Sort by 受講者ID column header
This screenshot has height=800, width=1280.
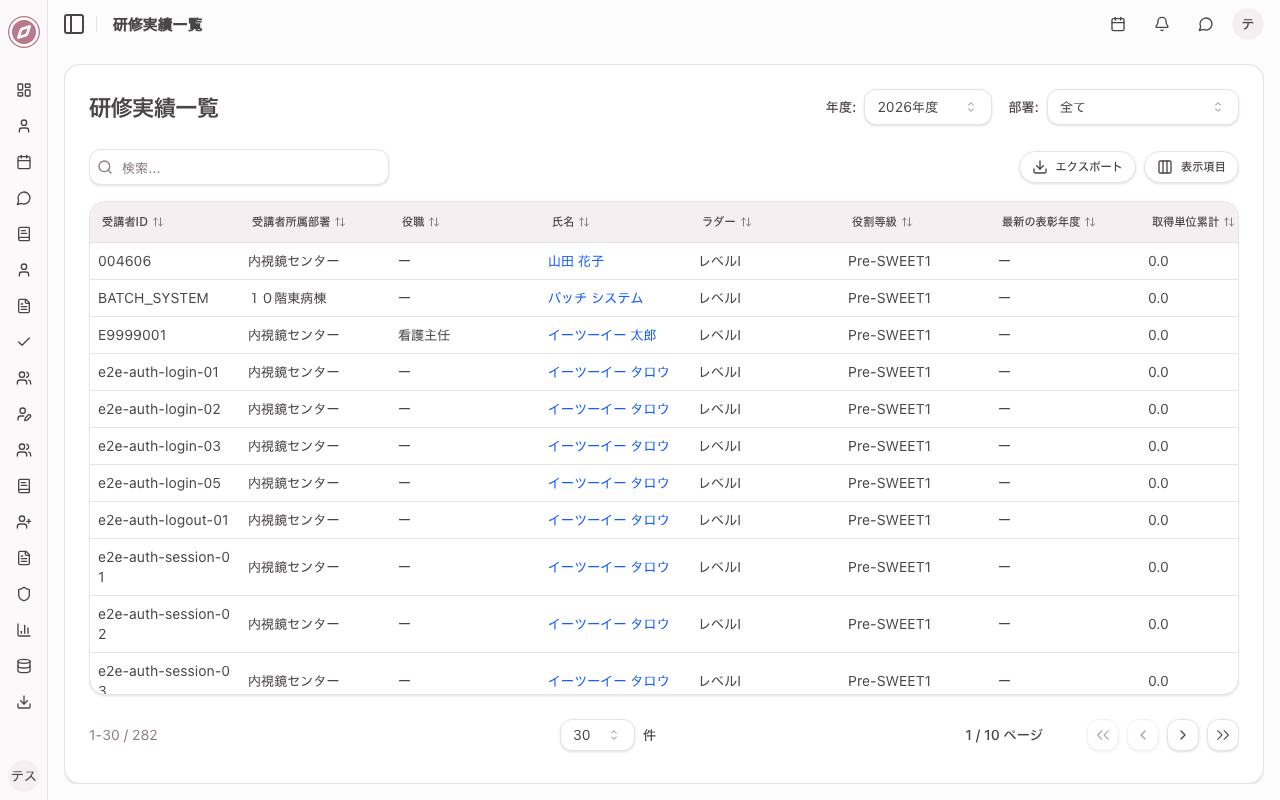pos(133,222)
